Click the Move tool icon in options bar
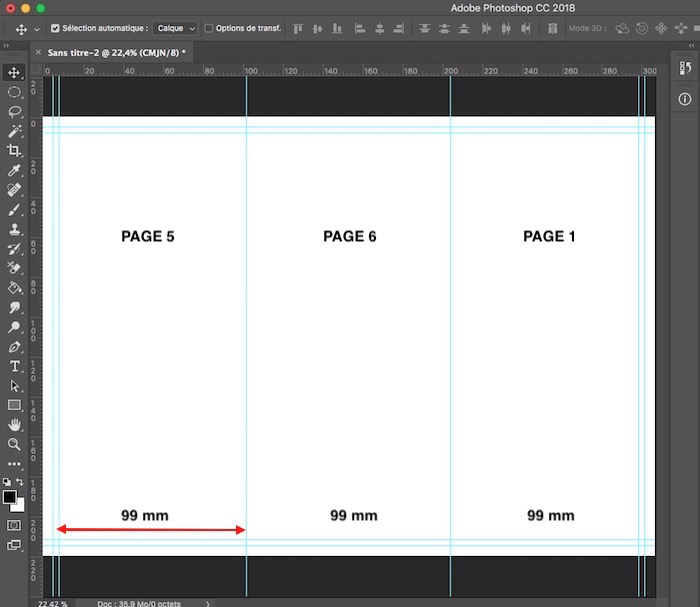This screenshot has height=607, width=700. 21,29
